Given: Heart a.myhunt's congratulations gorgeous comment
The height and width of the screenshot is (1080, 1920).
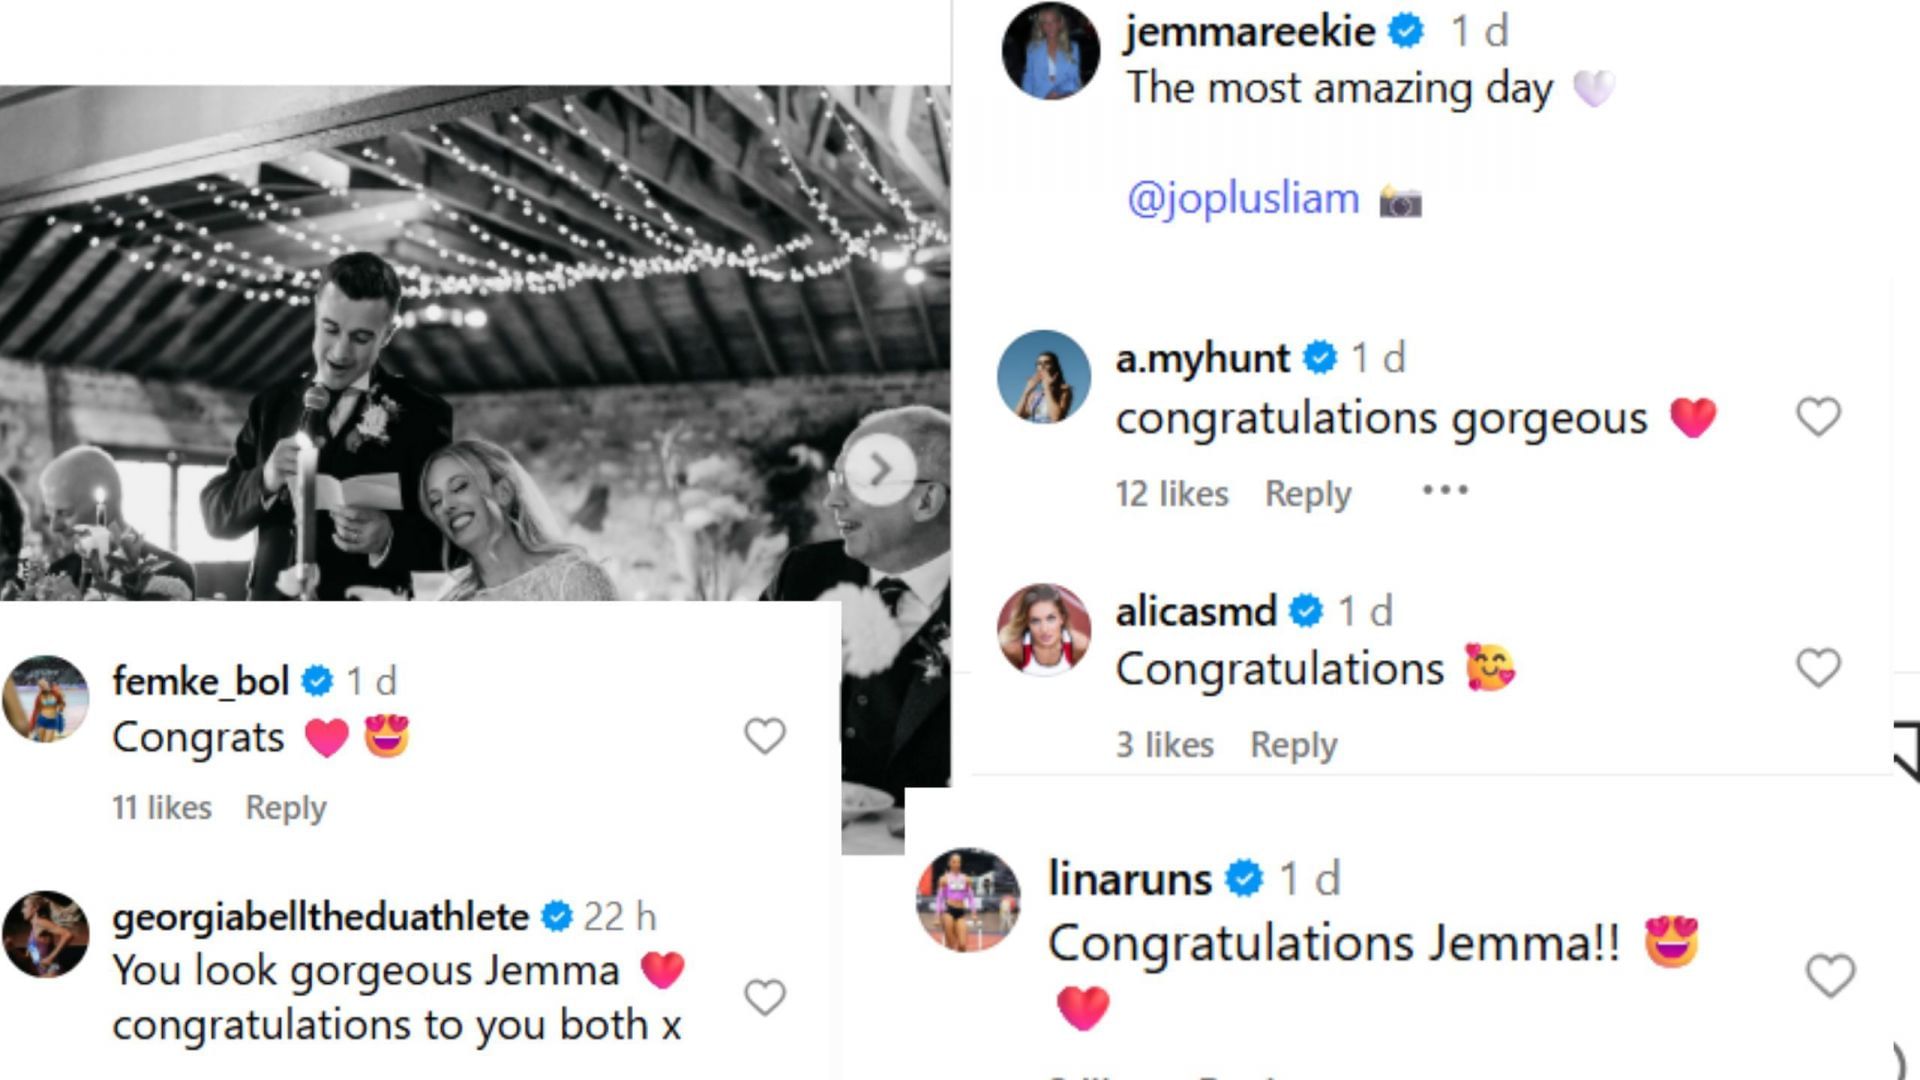Looking at the screenshot, I should (x=1818, y=417).
